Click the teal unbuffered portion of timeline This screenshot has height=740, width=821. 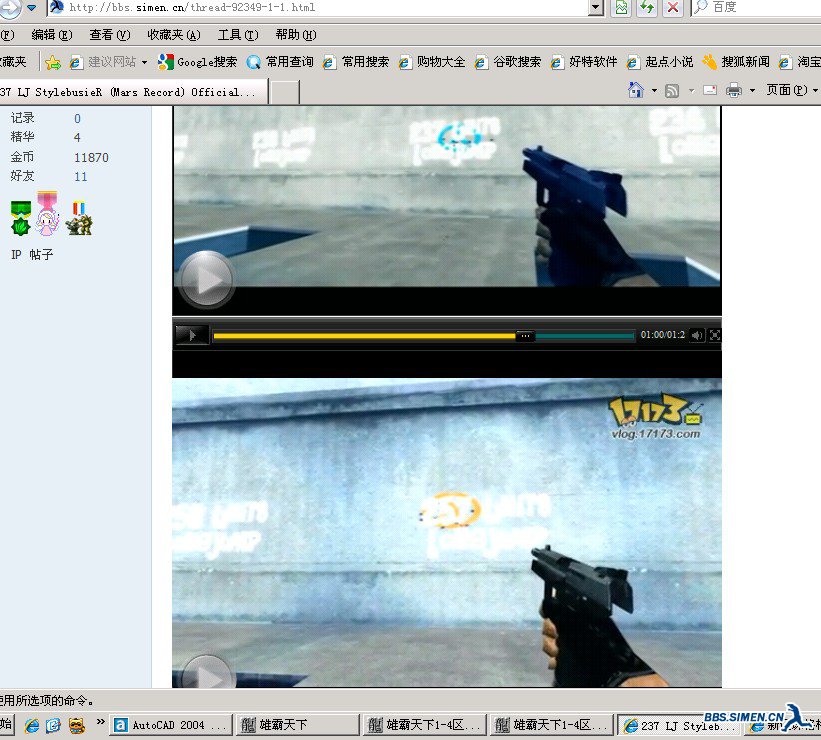coord(585,336)
